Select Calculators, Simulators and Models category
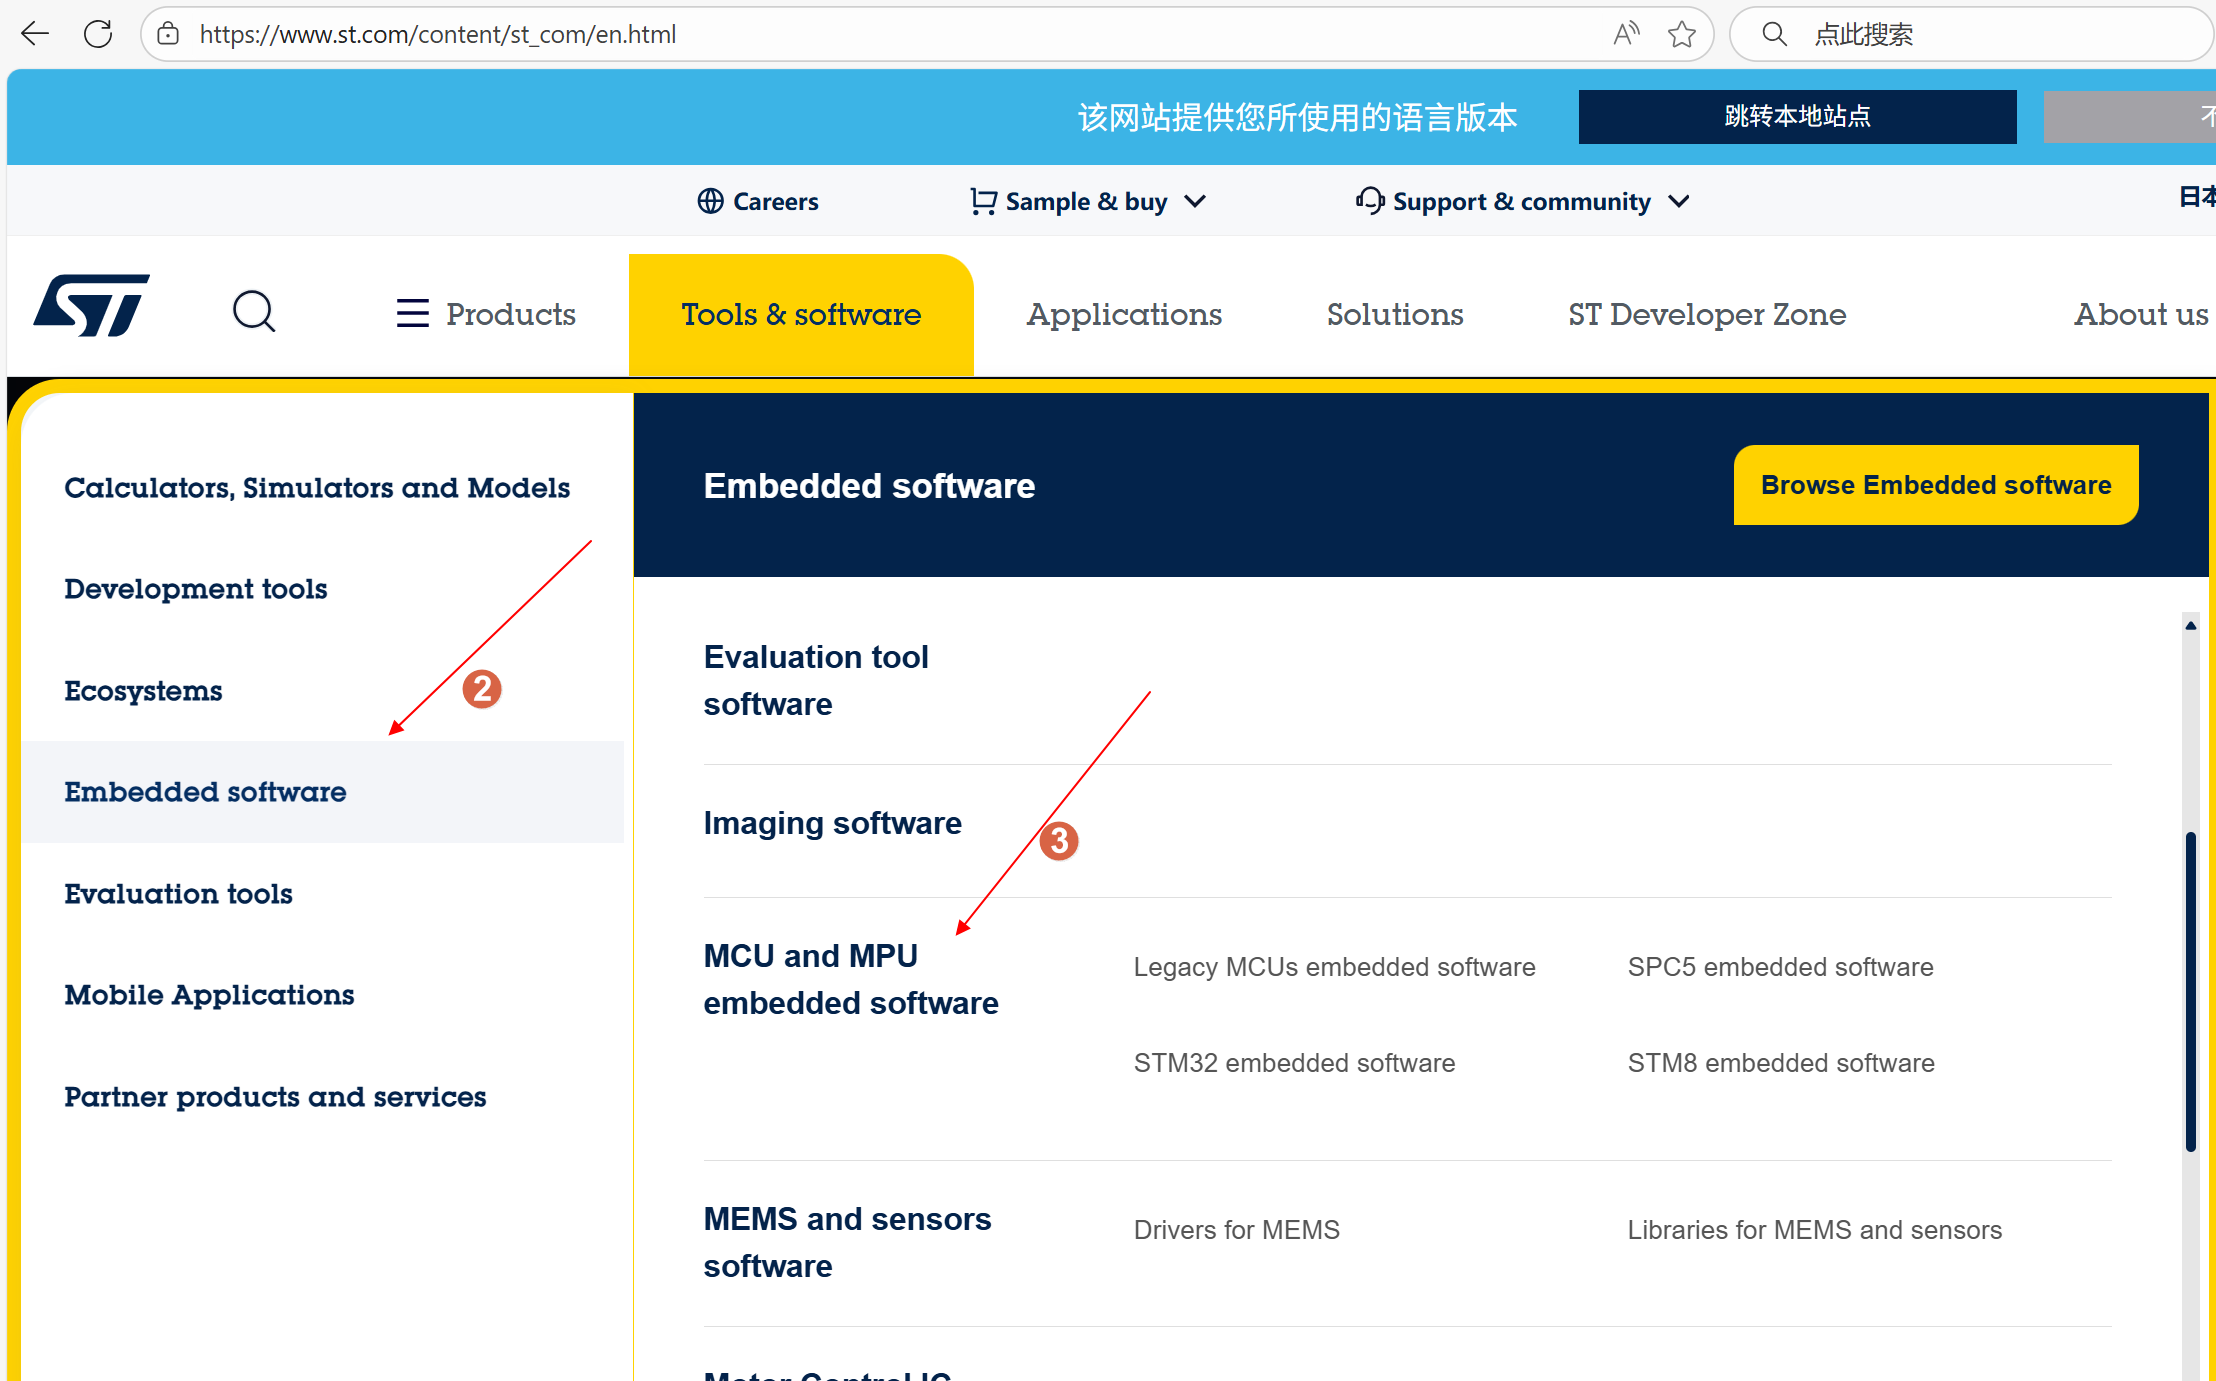Image resolution: width=2216 pixels, height=1381 pixels. 317,488
